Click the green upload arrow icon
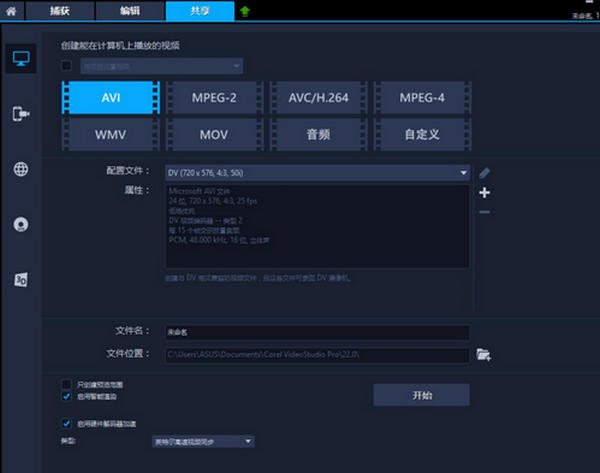This screenshot has width=600, height=473. (x=245, y=11)
